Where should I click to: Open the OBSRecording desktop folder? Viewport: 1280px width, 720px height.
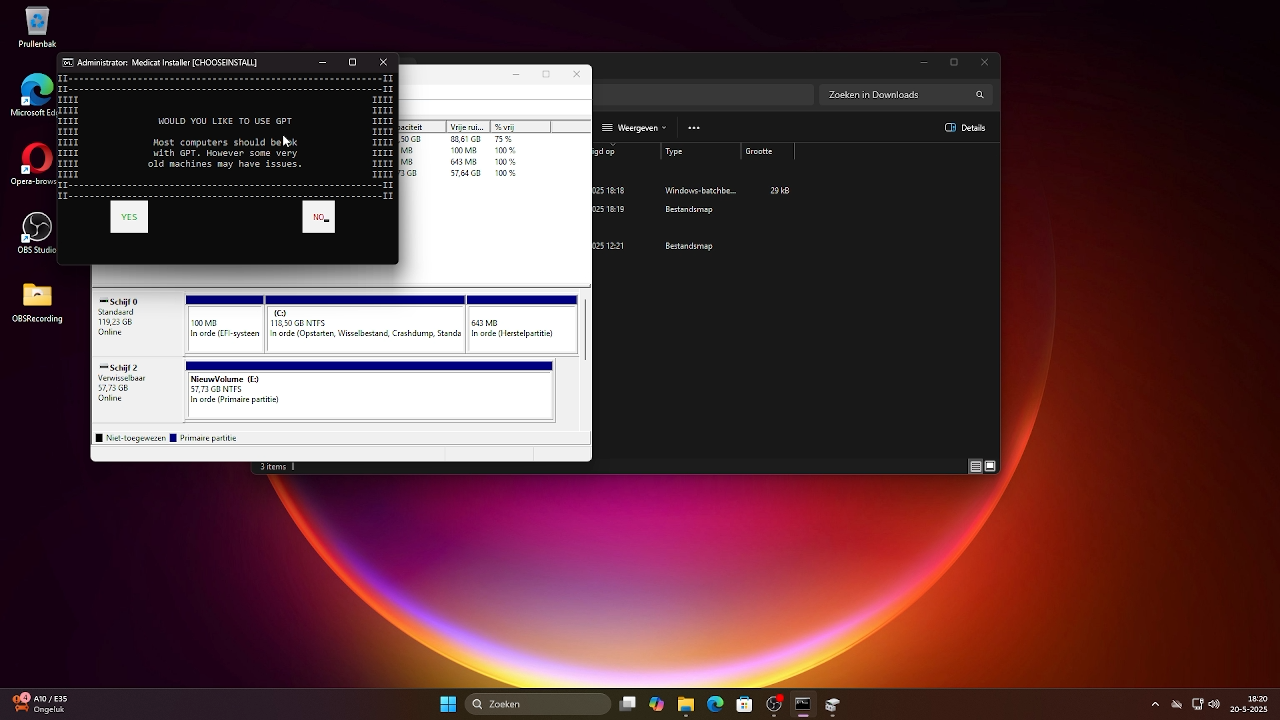pos(37,302)
